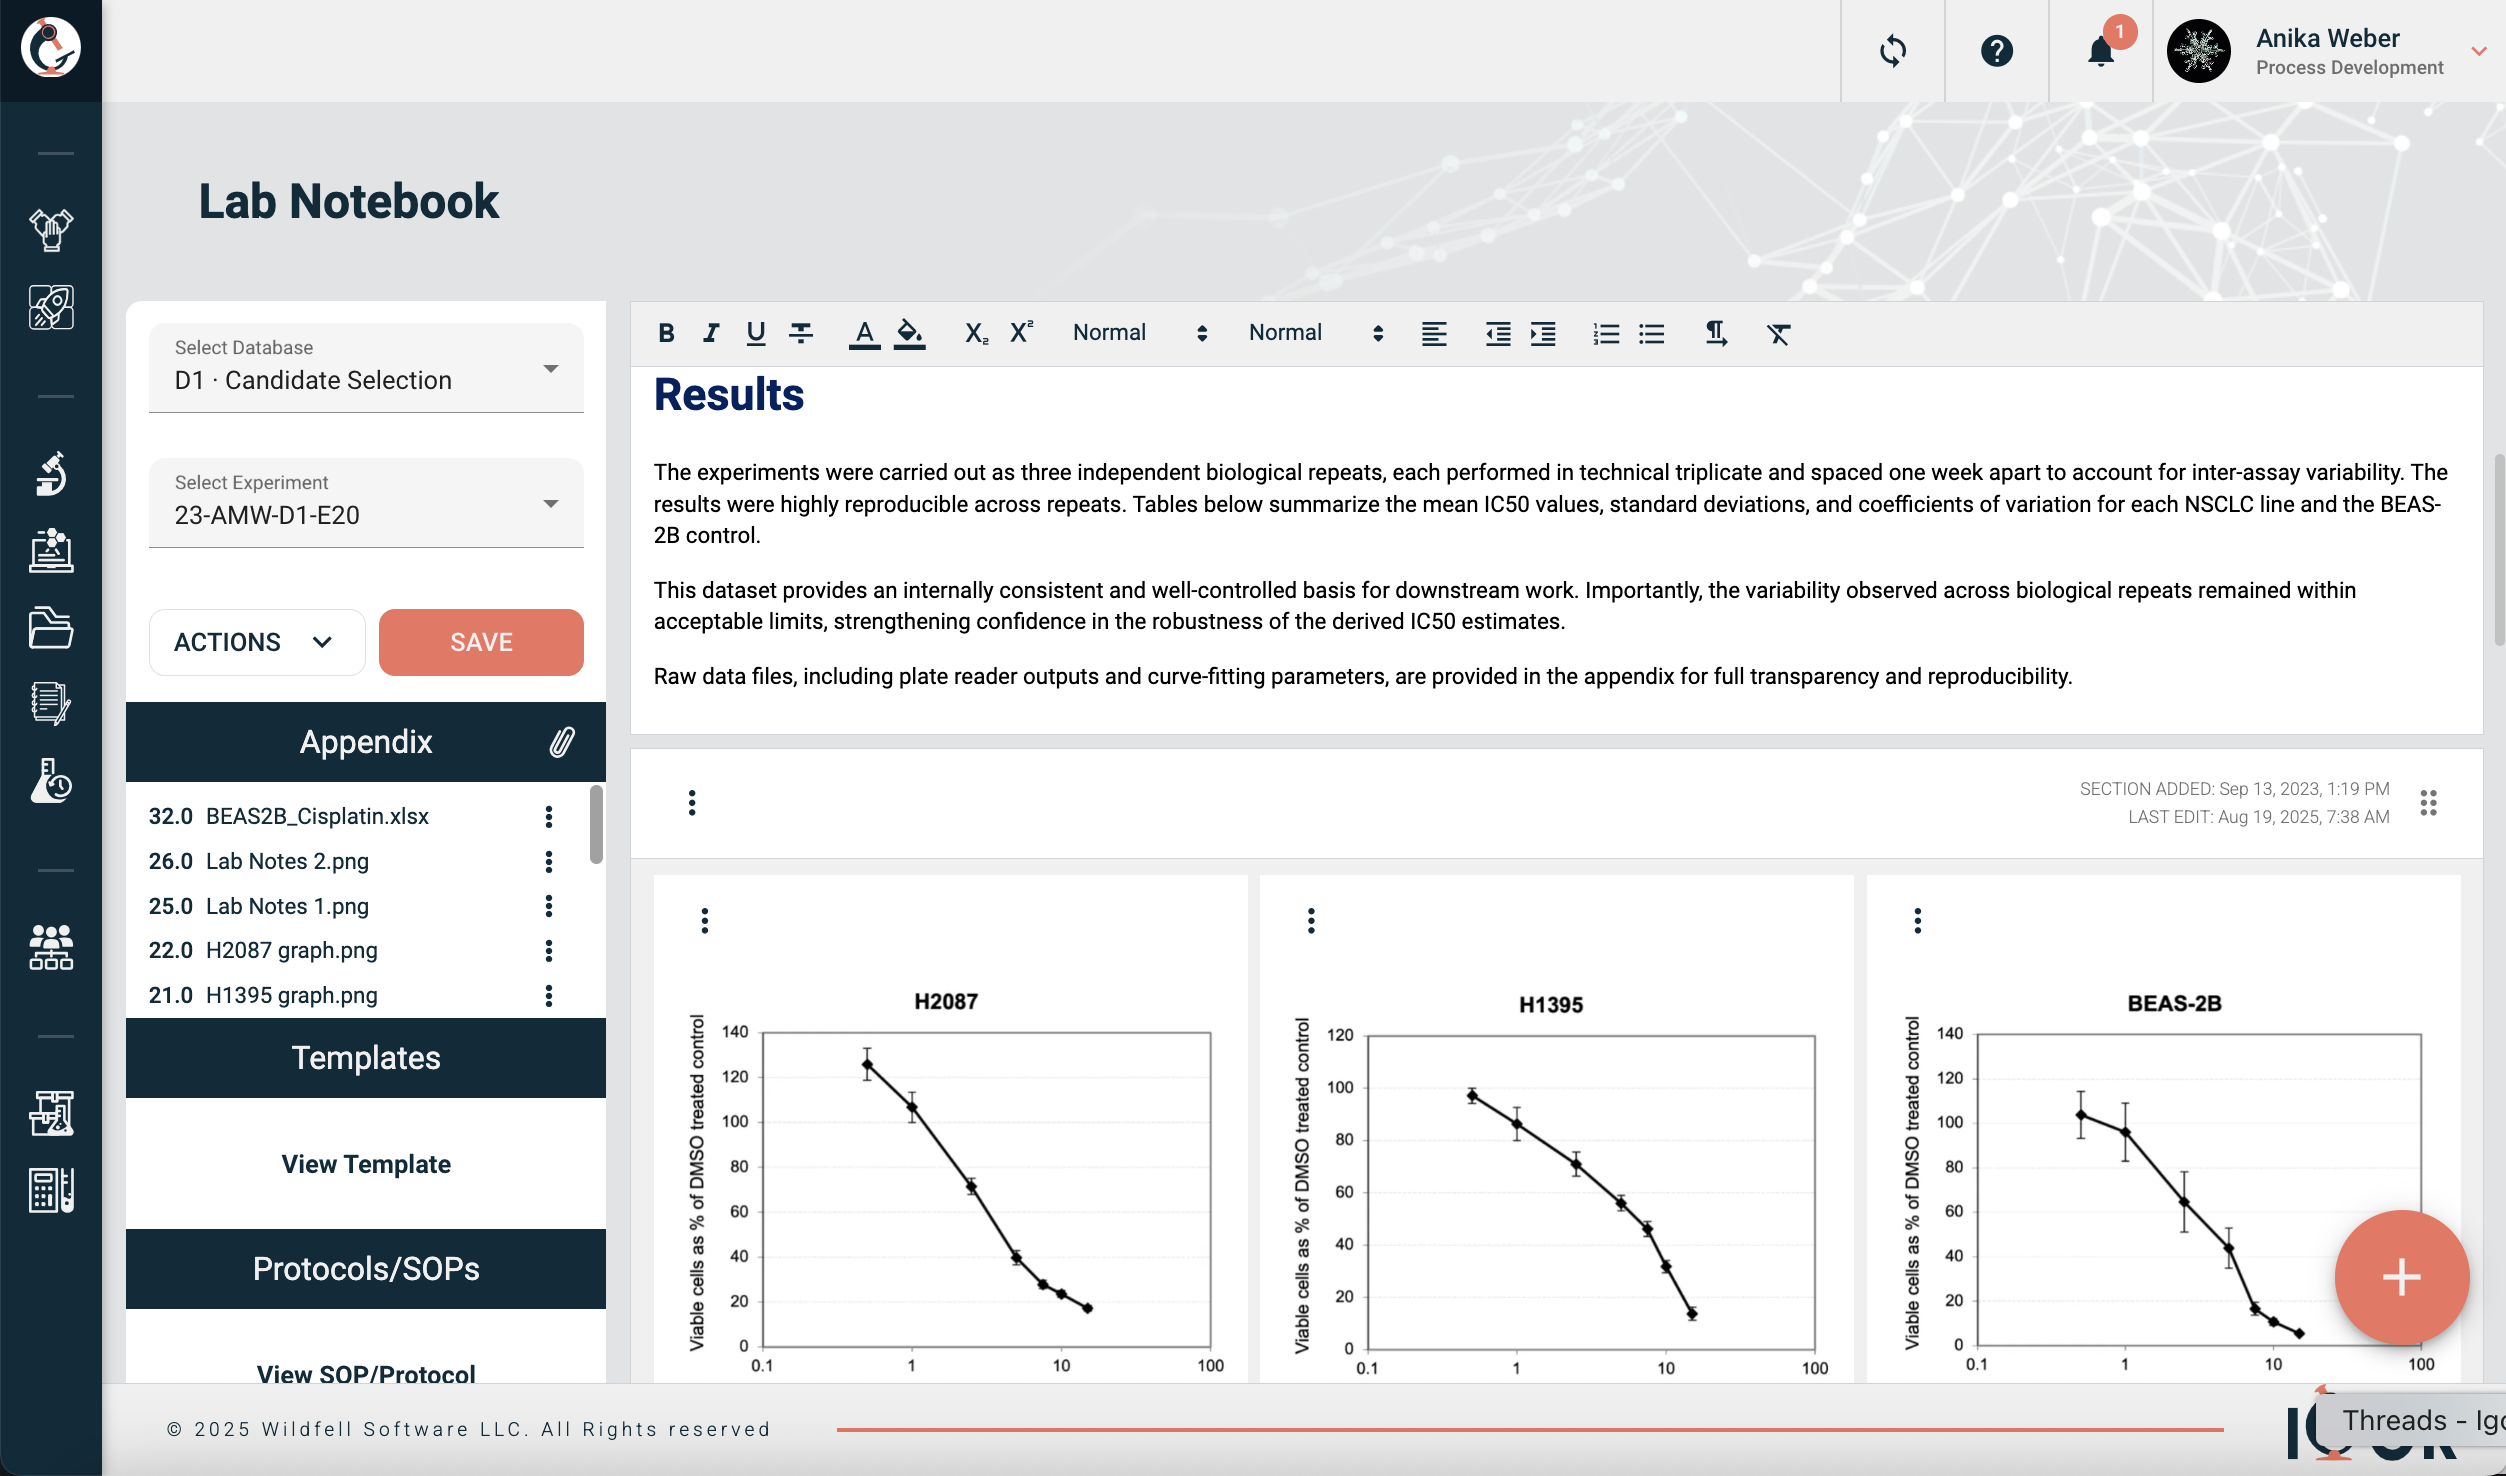Open the Protocols/SOPs panel header
Screen dimensions: 2506x1476
366,1269
